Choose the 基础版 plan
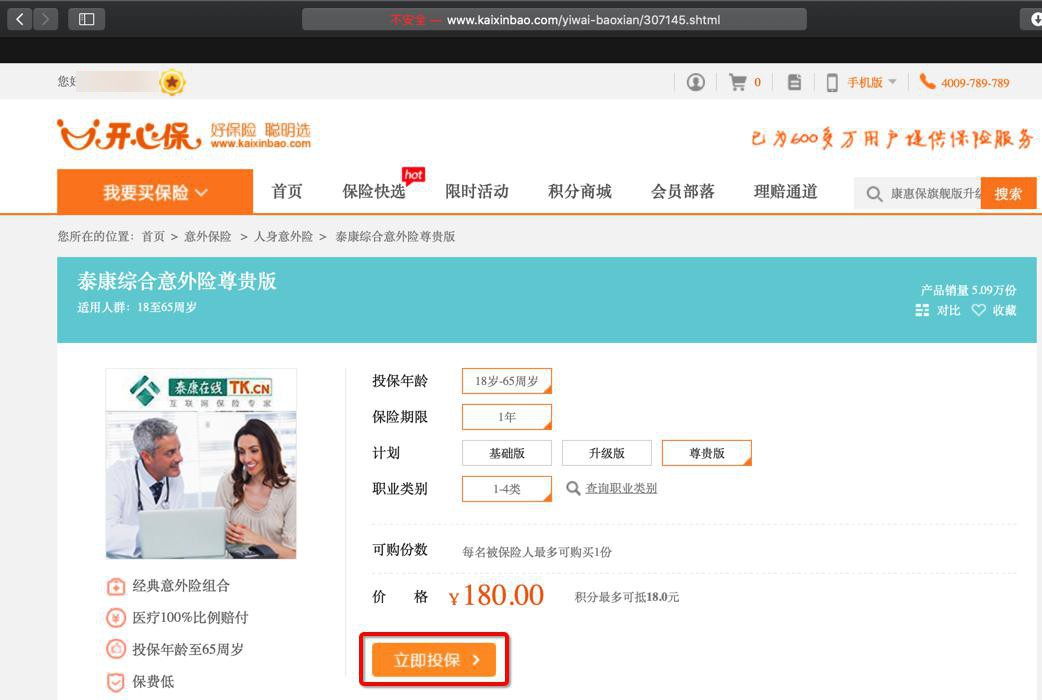 pos(506,453)
